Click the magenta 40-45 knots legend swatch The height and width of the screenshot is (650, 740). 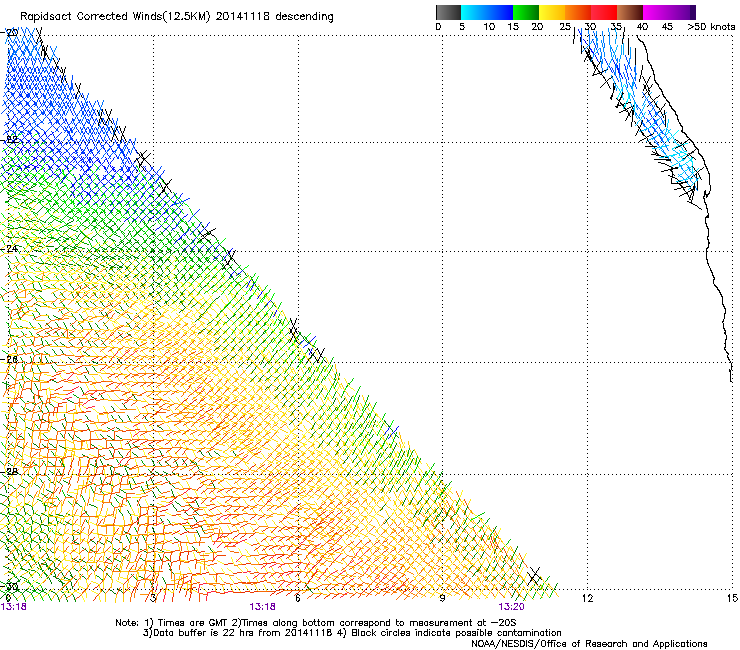click(656, 12)
